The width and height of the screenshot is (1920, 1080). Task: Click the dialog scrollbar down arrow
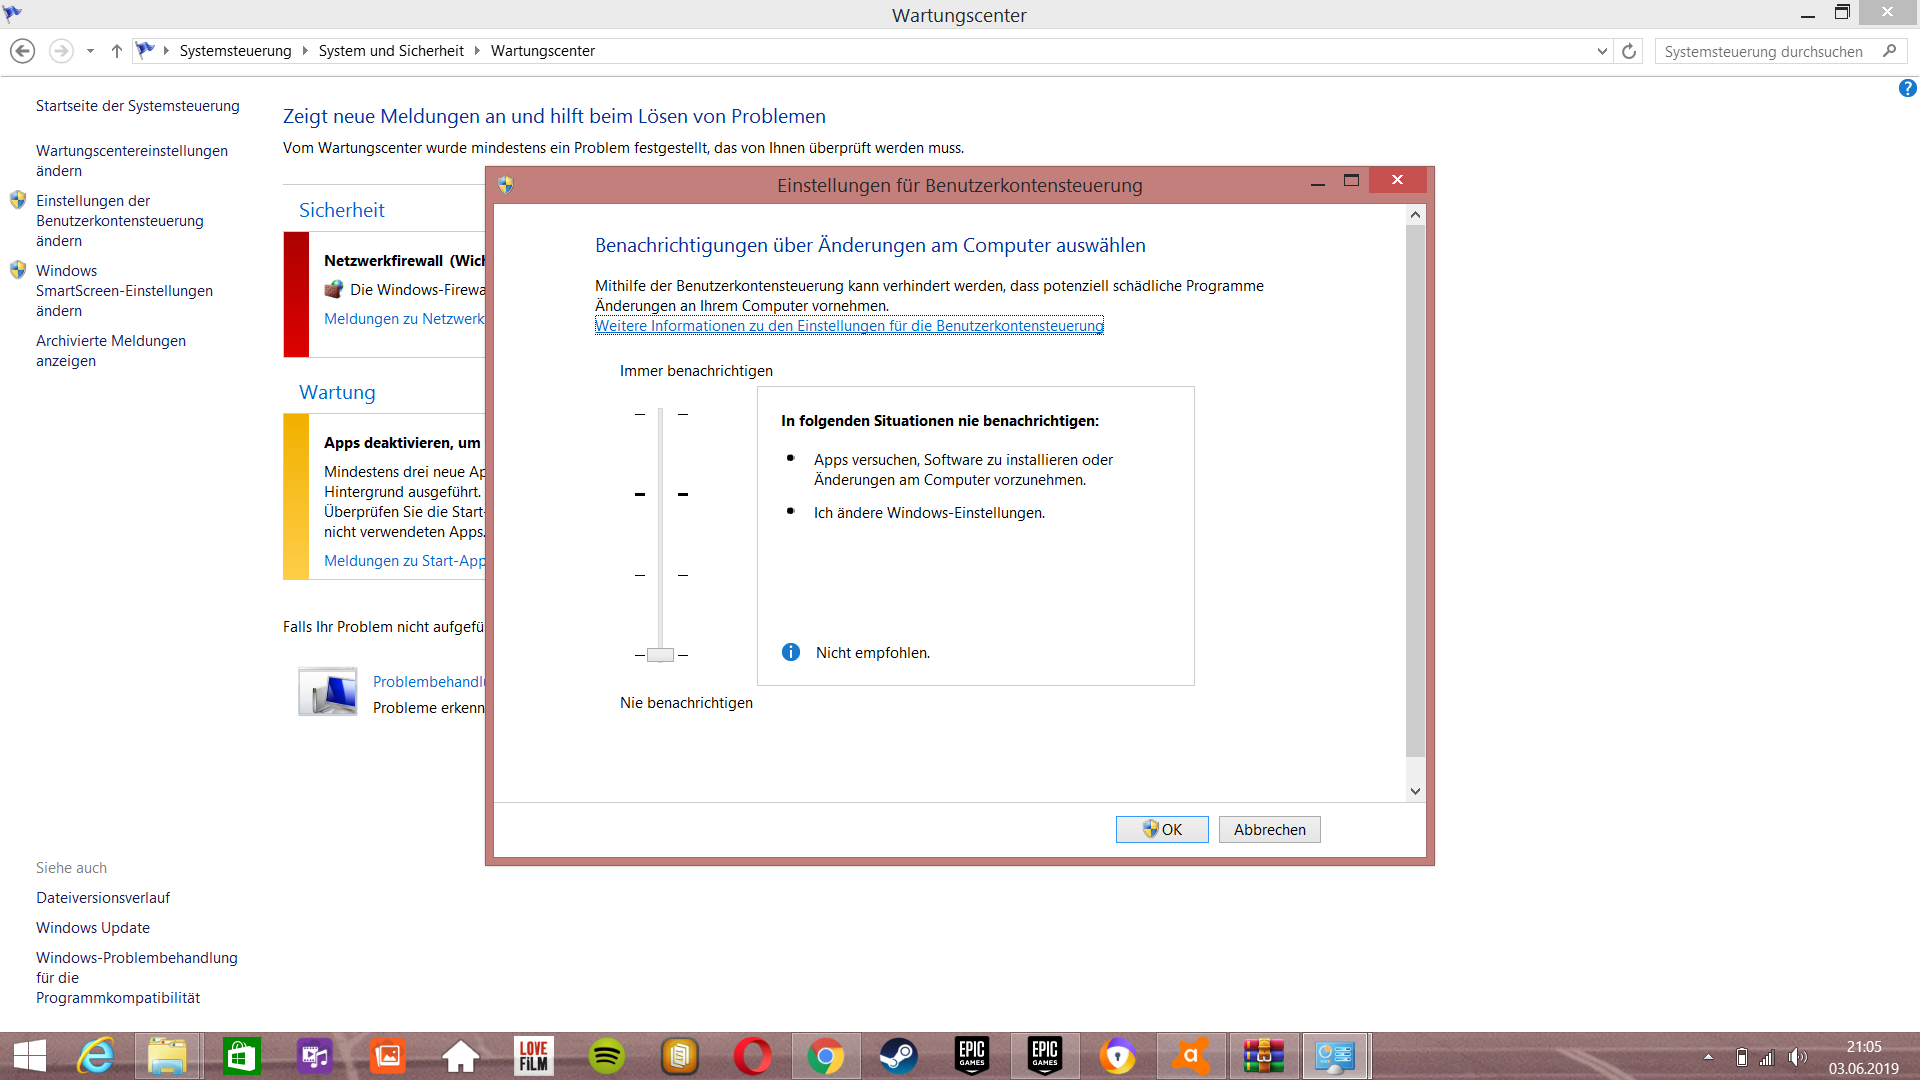[x=1415, y=791]
